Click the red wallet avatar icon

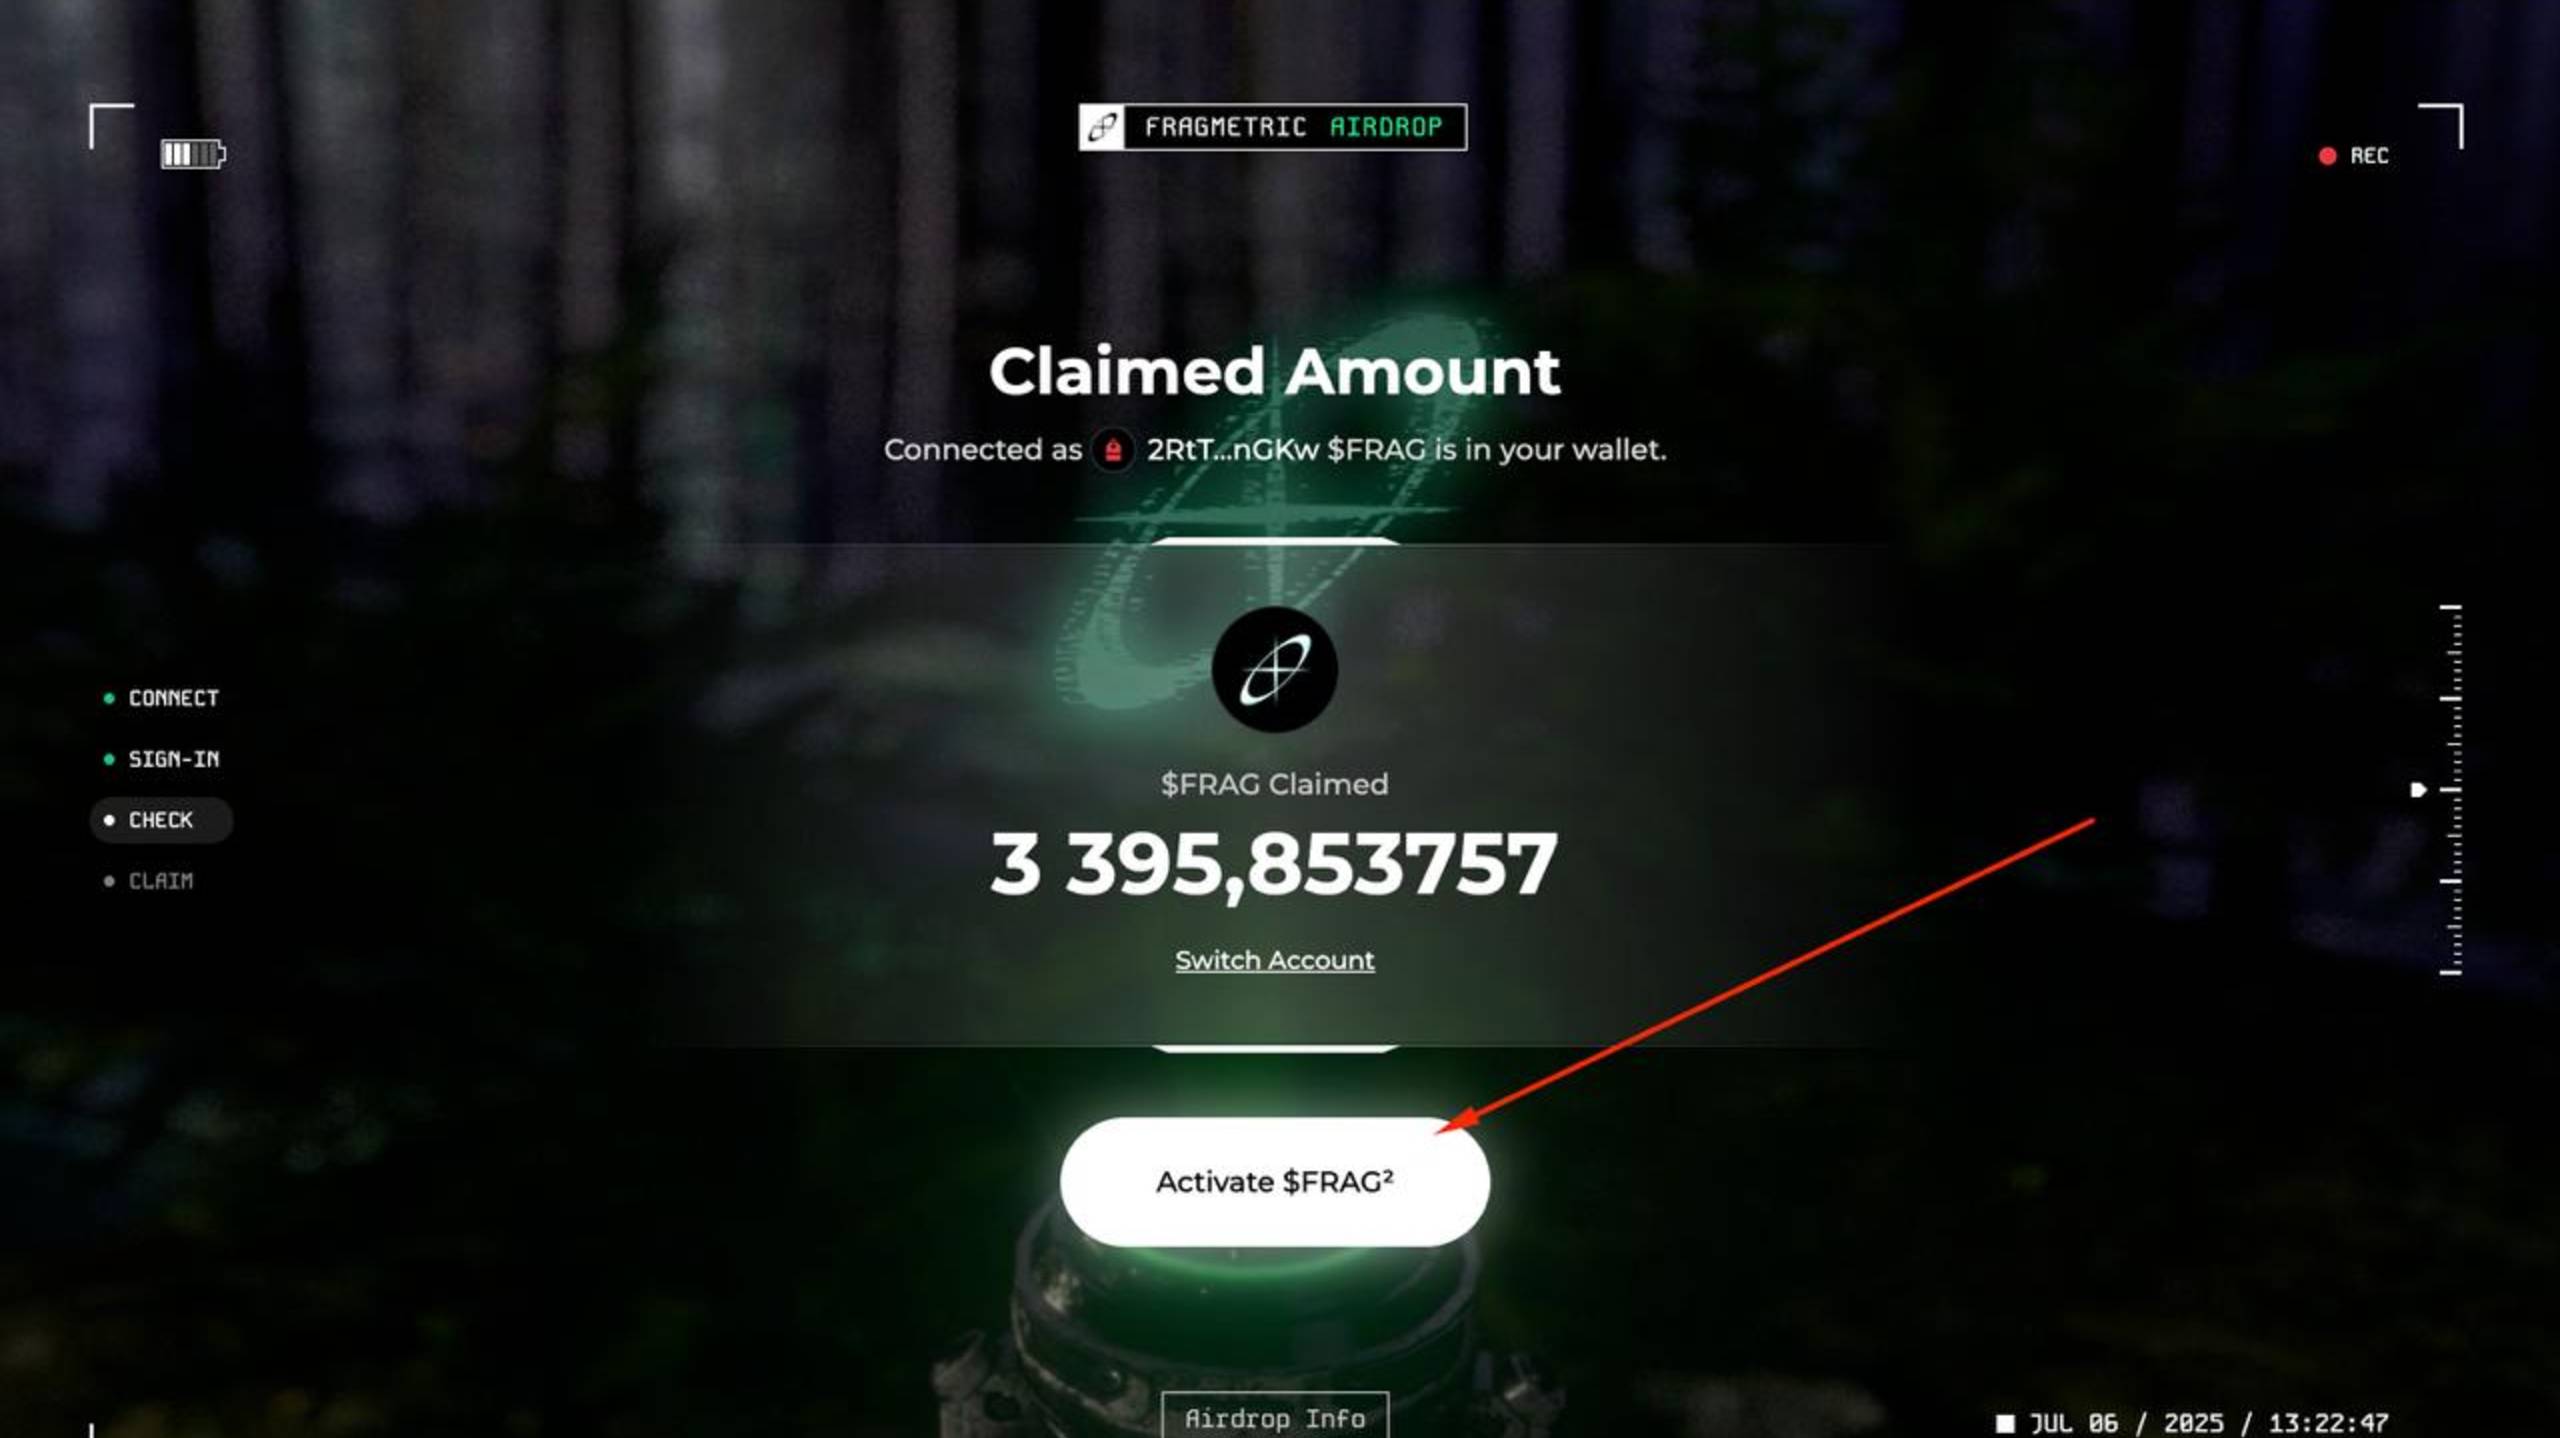pos(1113,450)
